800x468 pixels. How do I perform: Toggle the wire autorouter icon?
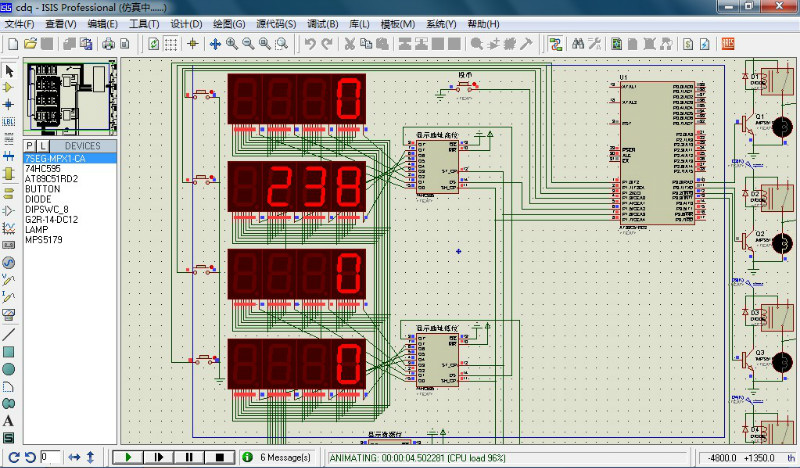tap(554, 44)
